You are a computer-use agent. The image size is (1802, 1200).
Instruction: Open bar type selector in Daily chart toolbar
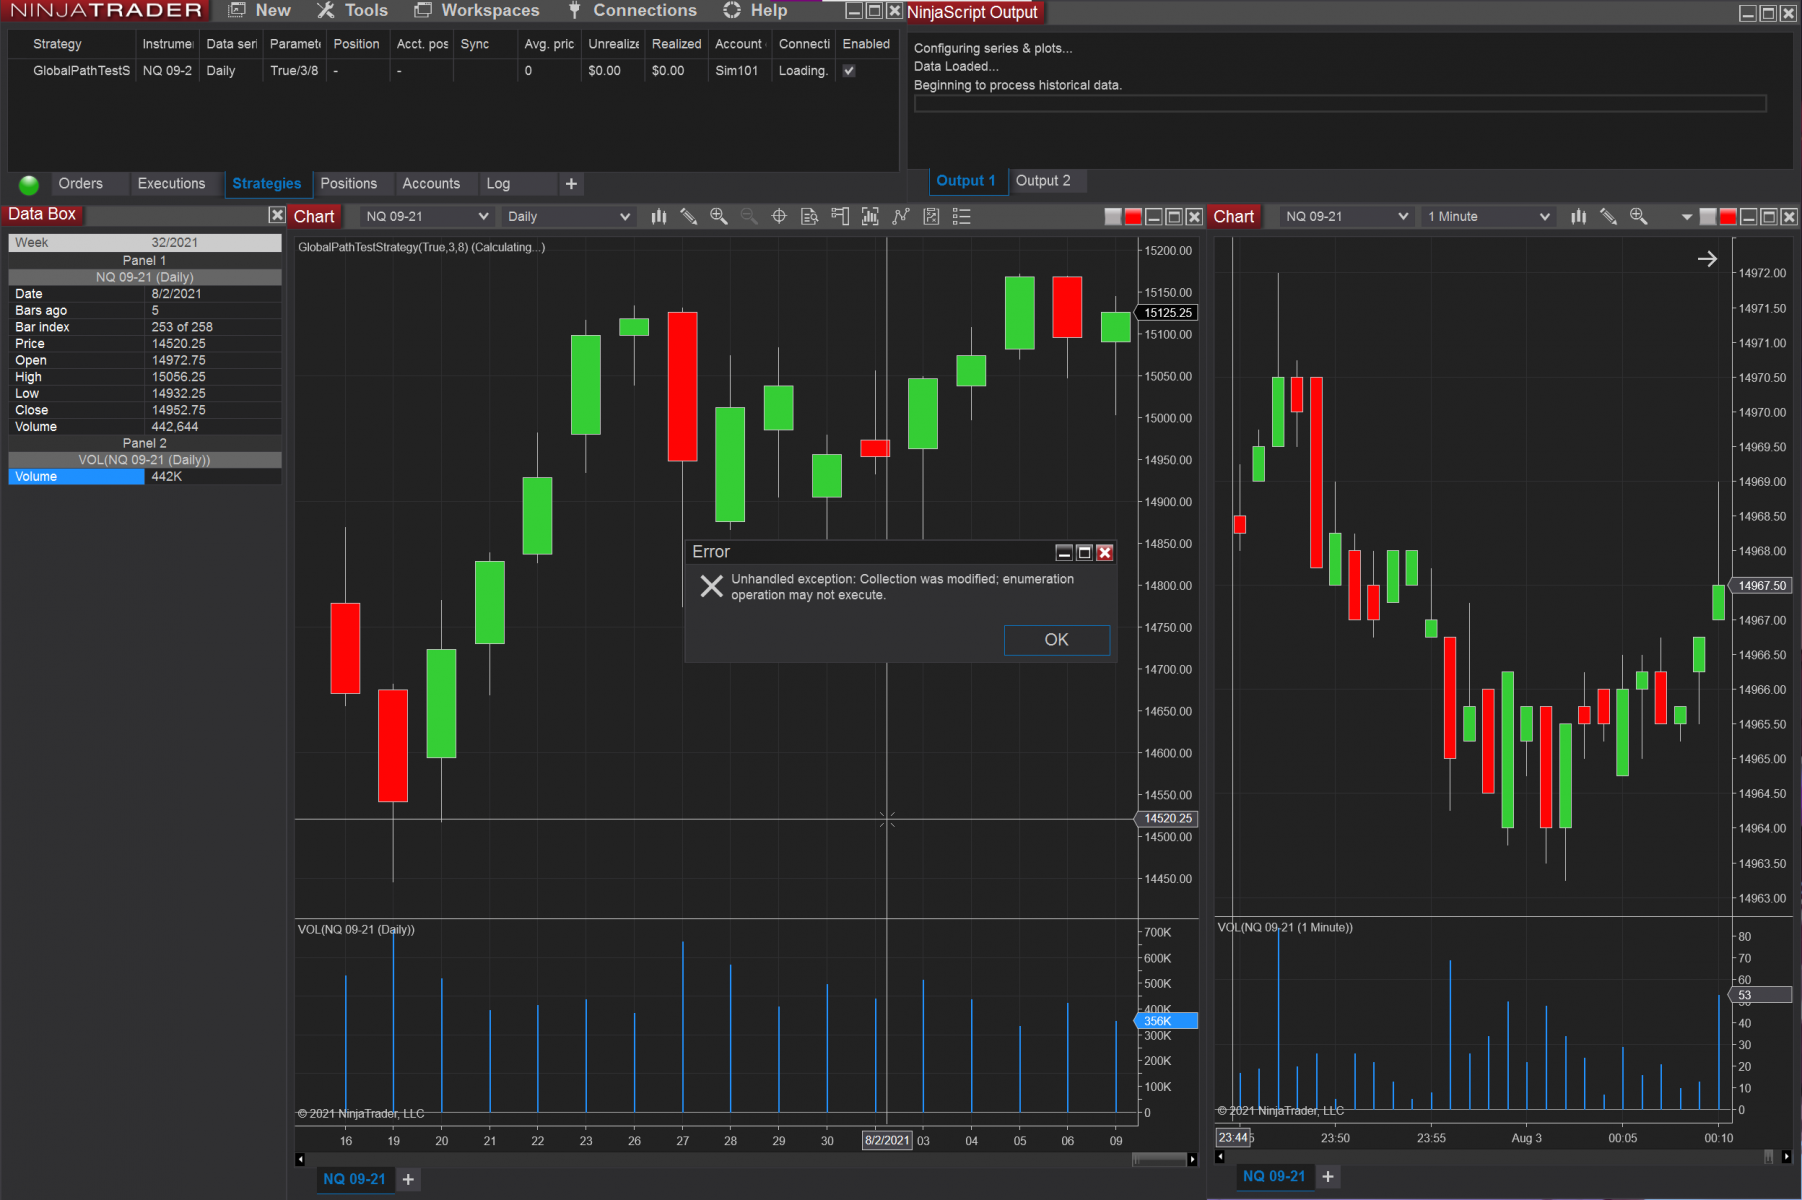658,216
